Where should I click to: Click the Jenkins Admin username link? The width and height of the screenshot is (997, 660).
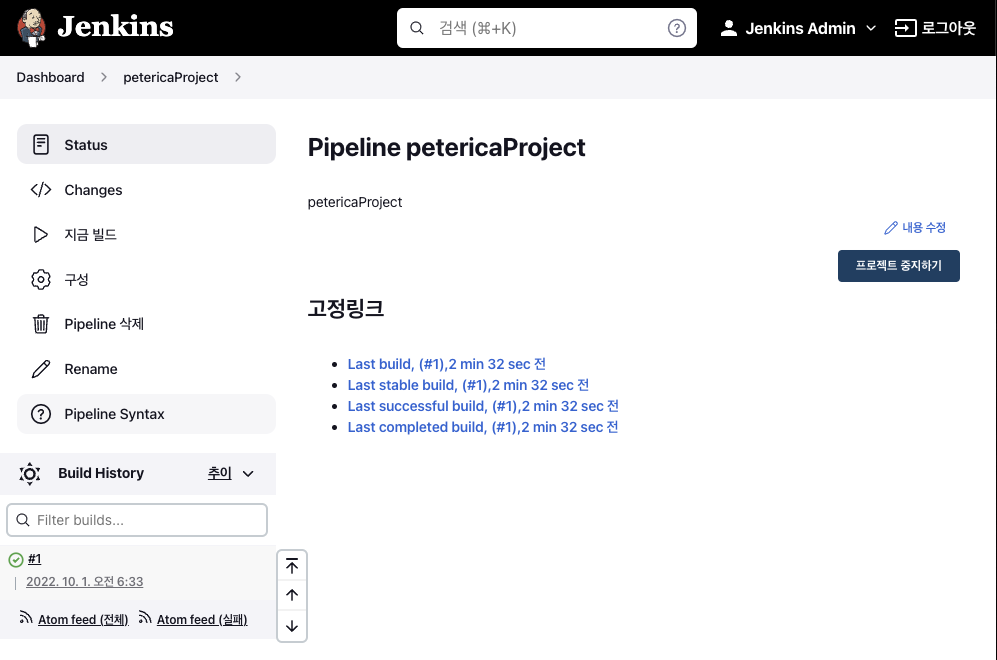pos(800,28)
